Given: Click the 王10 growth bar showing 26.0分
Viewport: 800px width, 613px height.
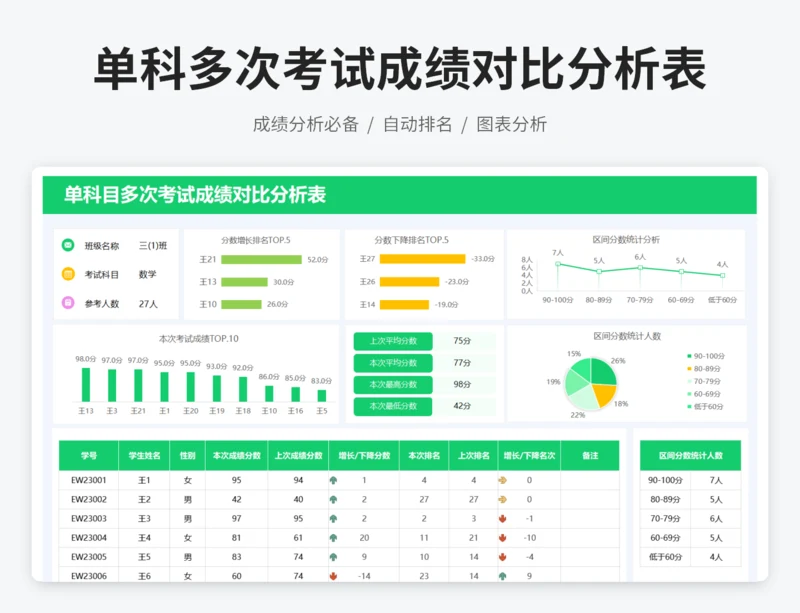Looking at the screenshot, I should pos(241,304).
